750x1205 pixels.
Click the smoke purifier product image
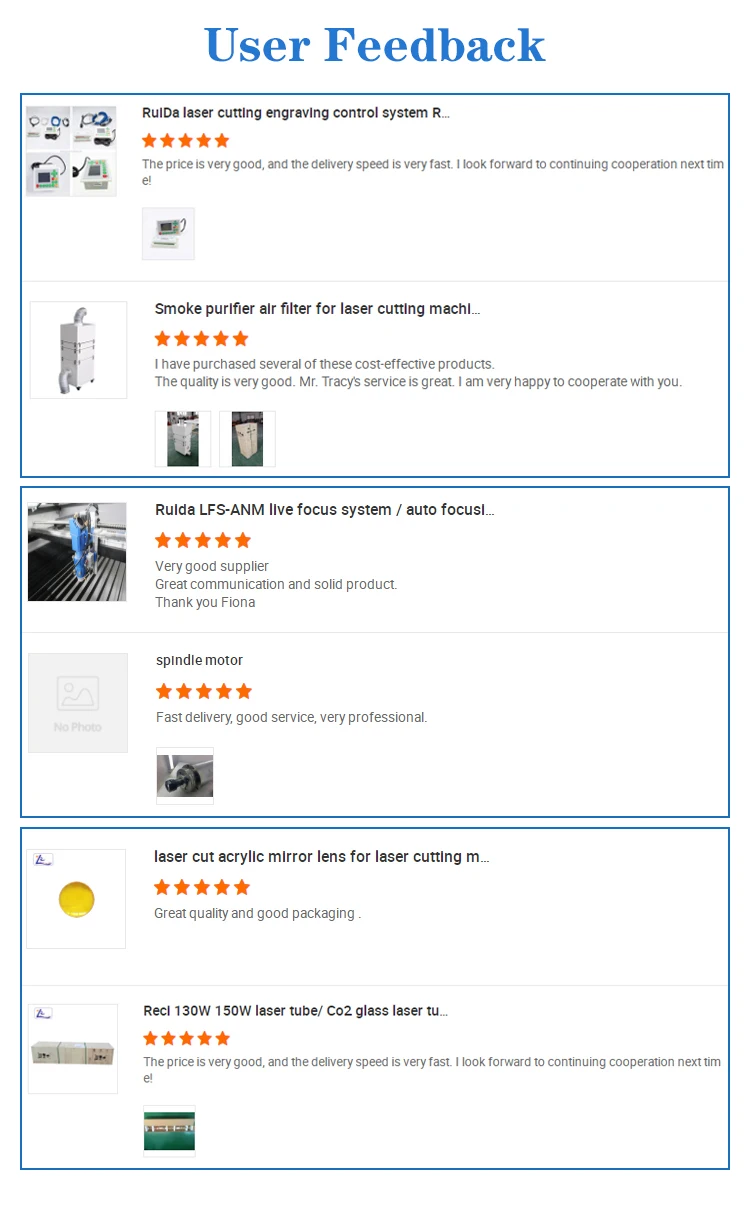click(78, 350)
